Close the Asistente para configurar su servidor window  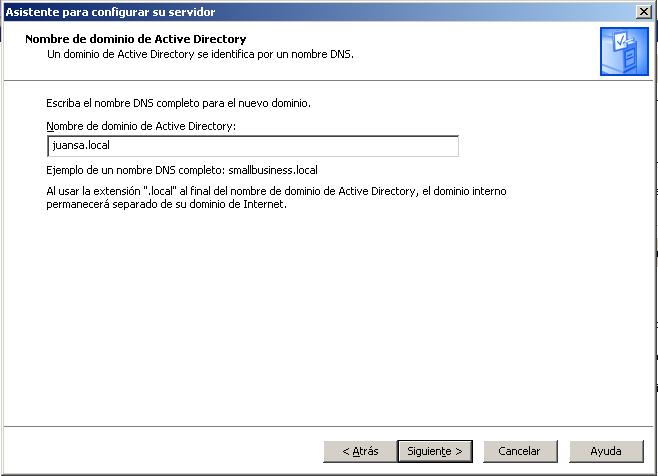(643, 12)
